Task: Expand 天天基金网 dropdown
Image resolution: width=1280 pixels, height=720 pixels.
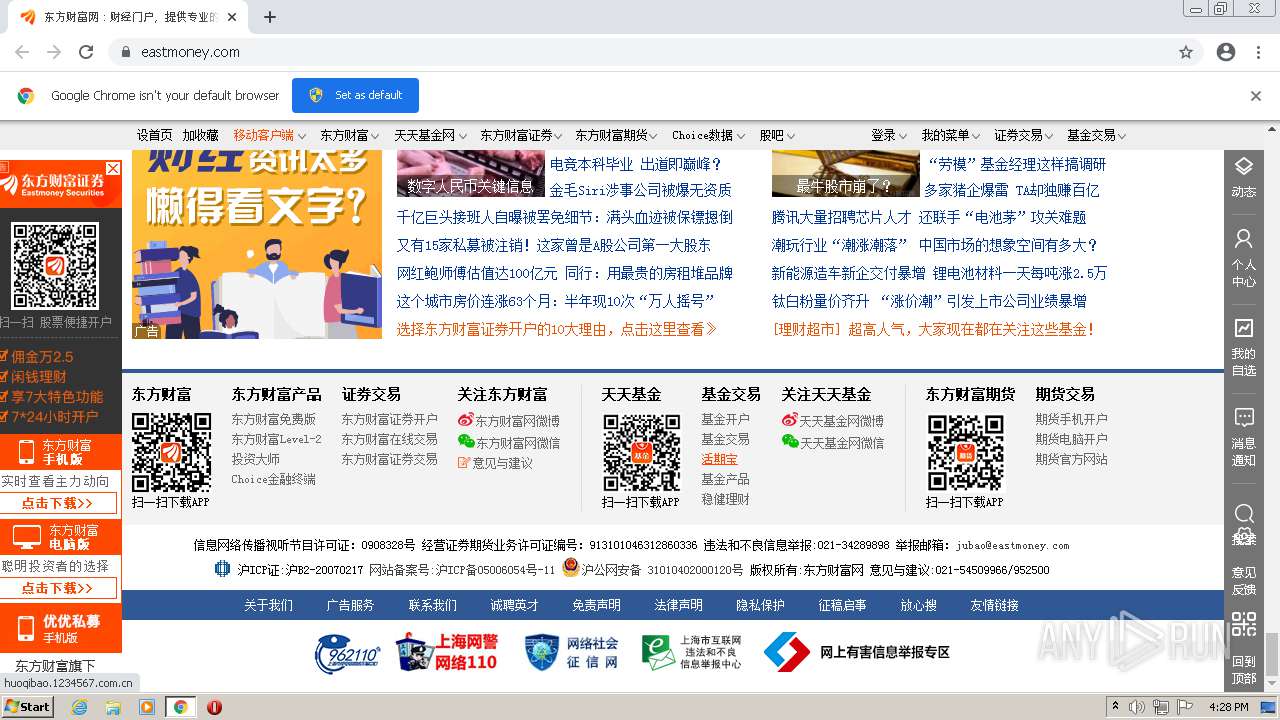Action: pyautogui.click(x=429, y=135)
